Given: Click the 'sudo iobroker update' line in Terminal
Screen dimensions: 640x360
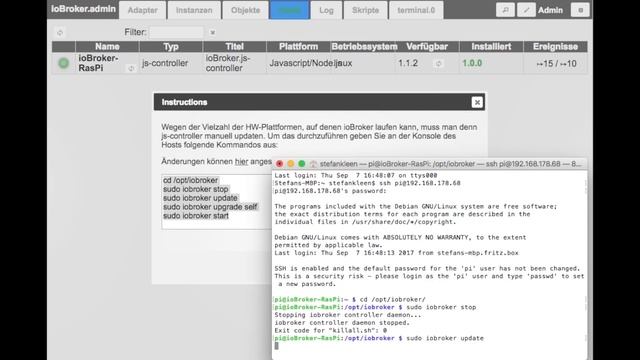Looking at the screenshot, I should (x=379, y=338).
